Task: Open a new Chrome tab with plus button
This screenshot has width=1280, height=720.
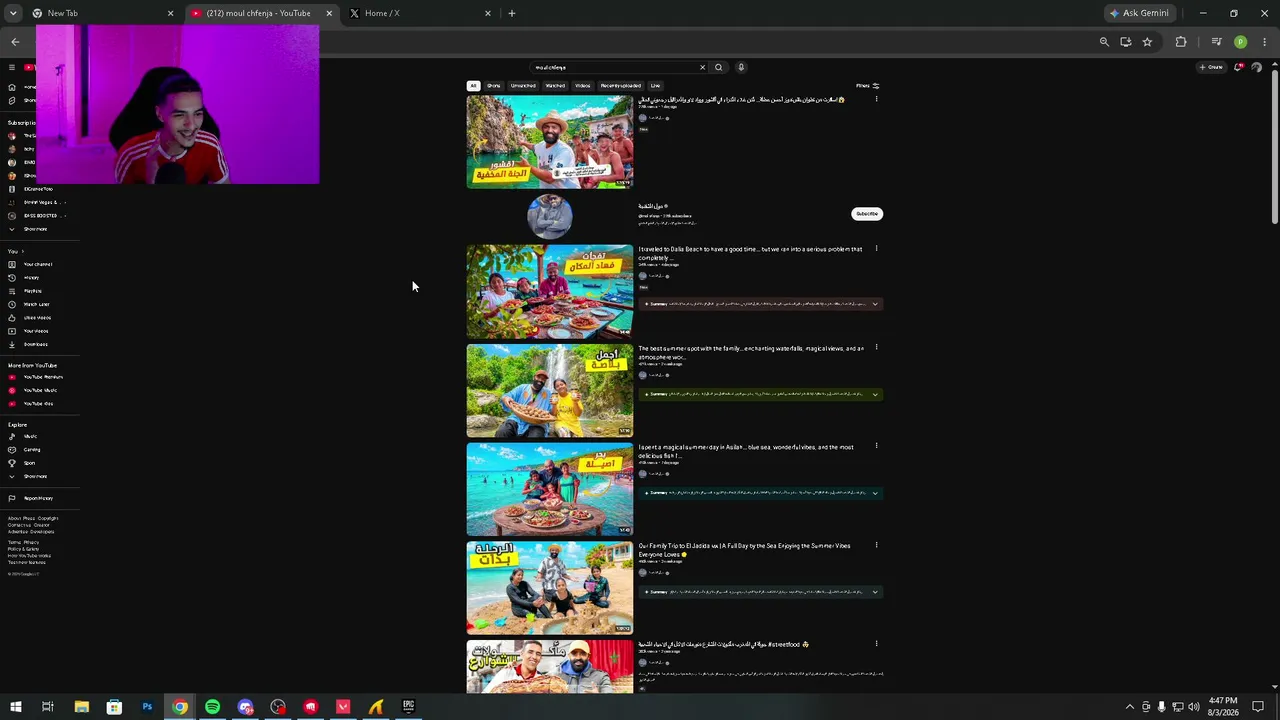Action: tap(512, 13)
